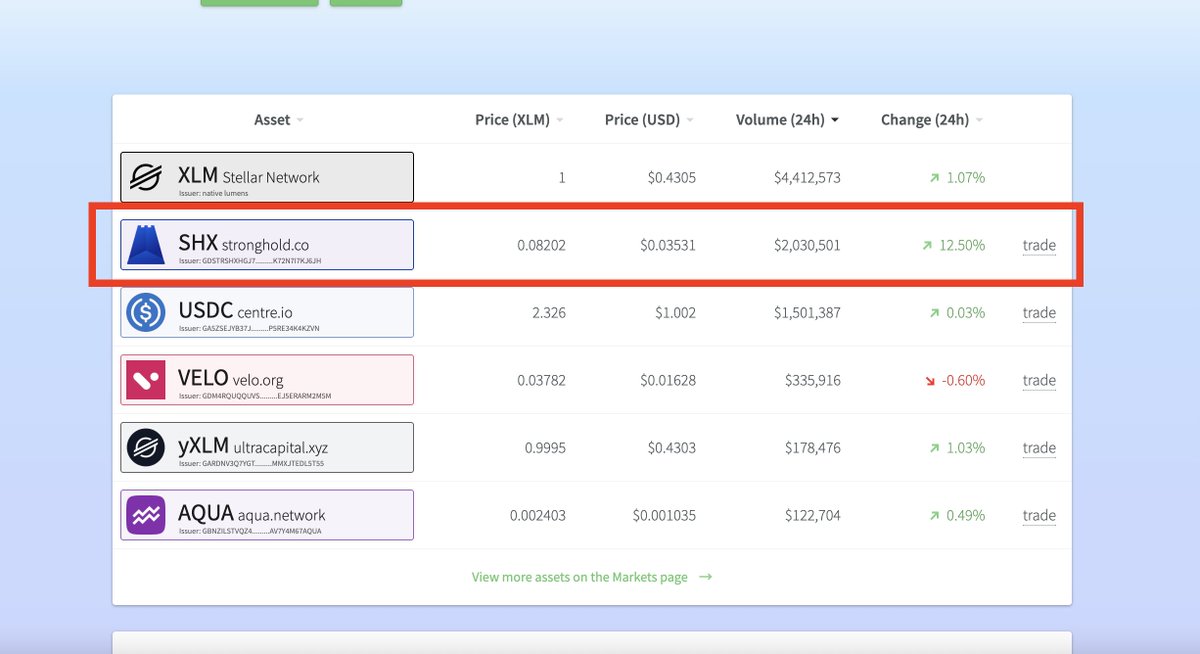Open the trade link for USDC
The width and height of the screenshot is (1200, 654).
point(1039,313)
